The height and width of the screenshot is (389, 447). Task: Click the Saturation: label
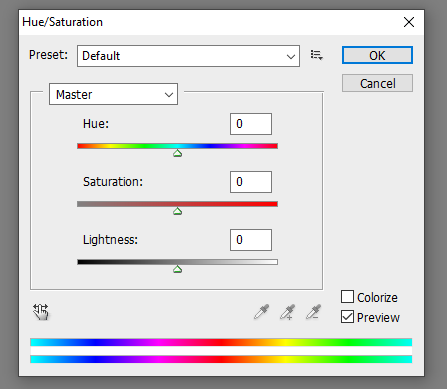(113, 182)
